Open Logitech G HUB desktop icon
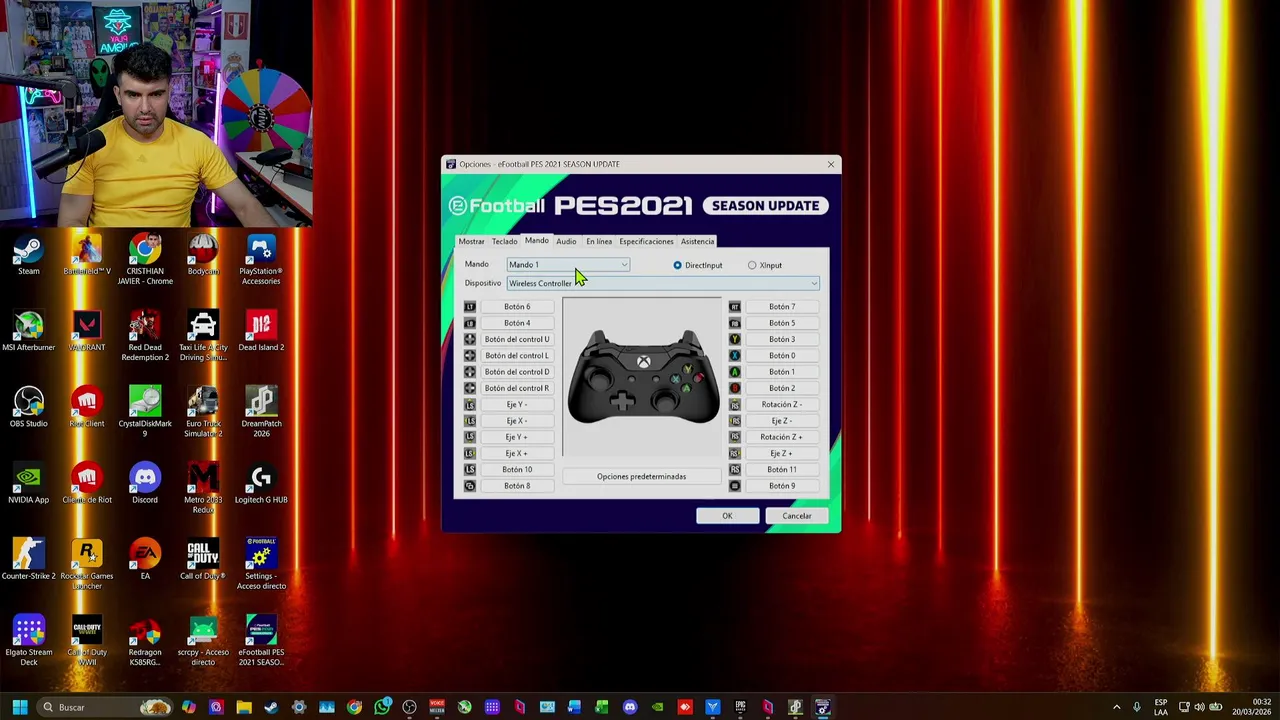The width and height of the screenshot is (1280, 720). point(261,483)
